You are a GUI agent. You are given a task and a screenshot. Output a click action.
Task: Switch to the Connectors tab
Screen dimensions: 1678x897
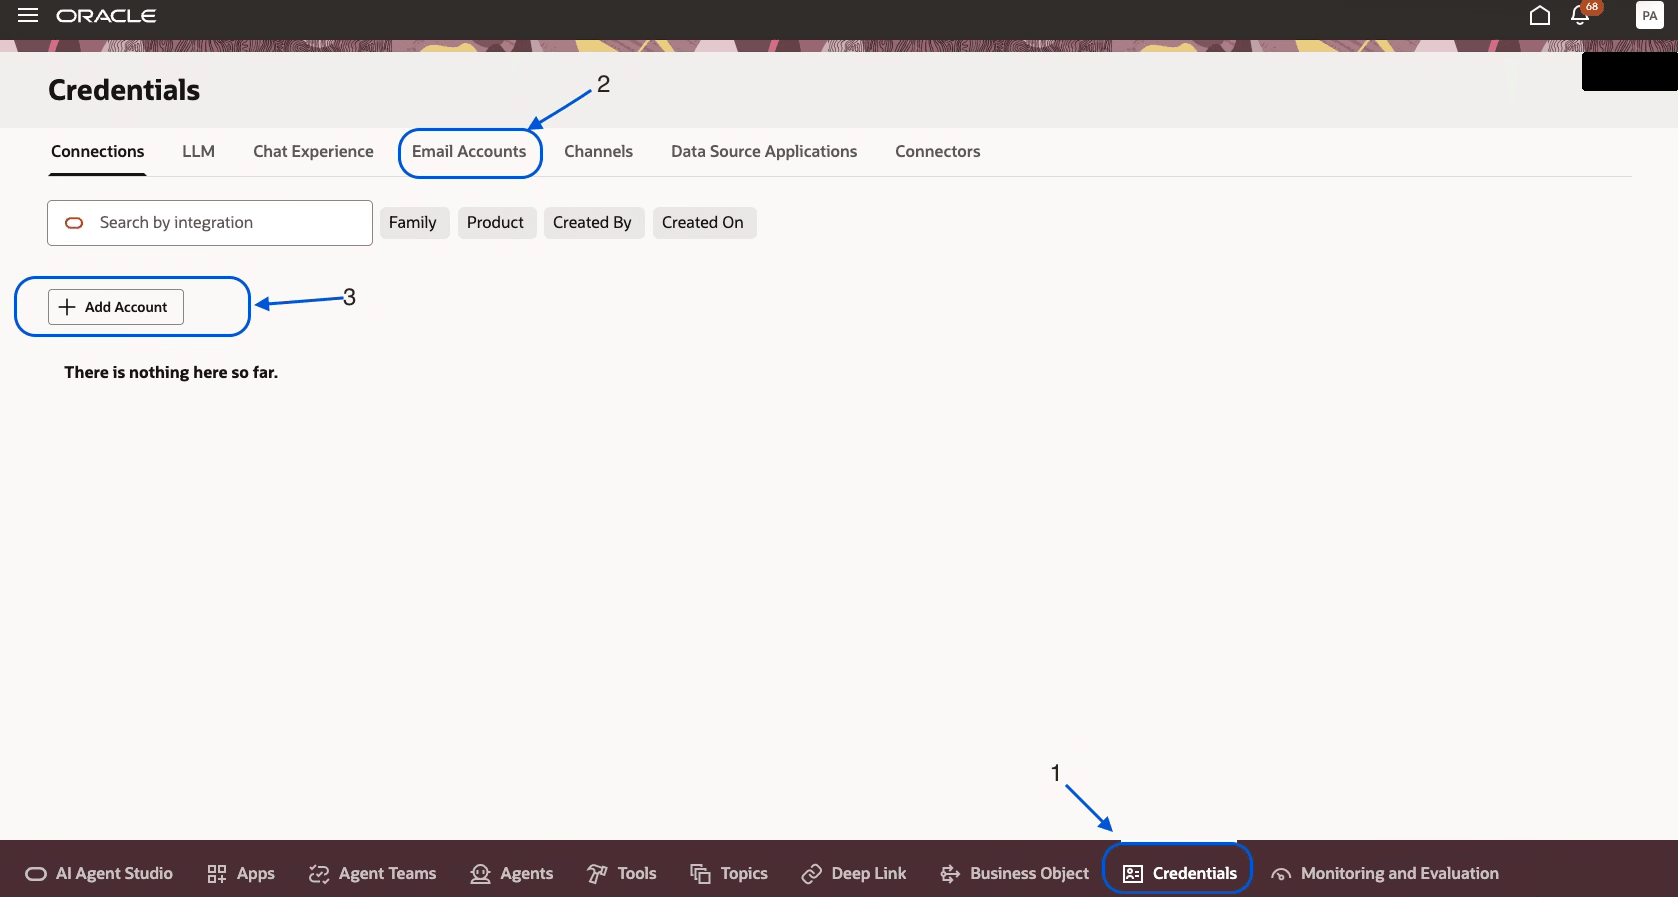pos(937,152)
